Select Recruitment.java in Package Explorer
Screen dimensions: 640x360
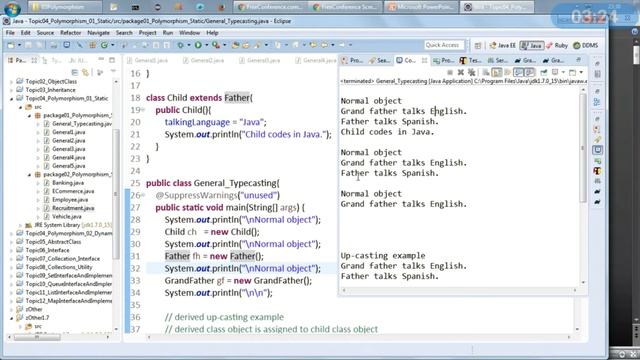69,208
